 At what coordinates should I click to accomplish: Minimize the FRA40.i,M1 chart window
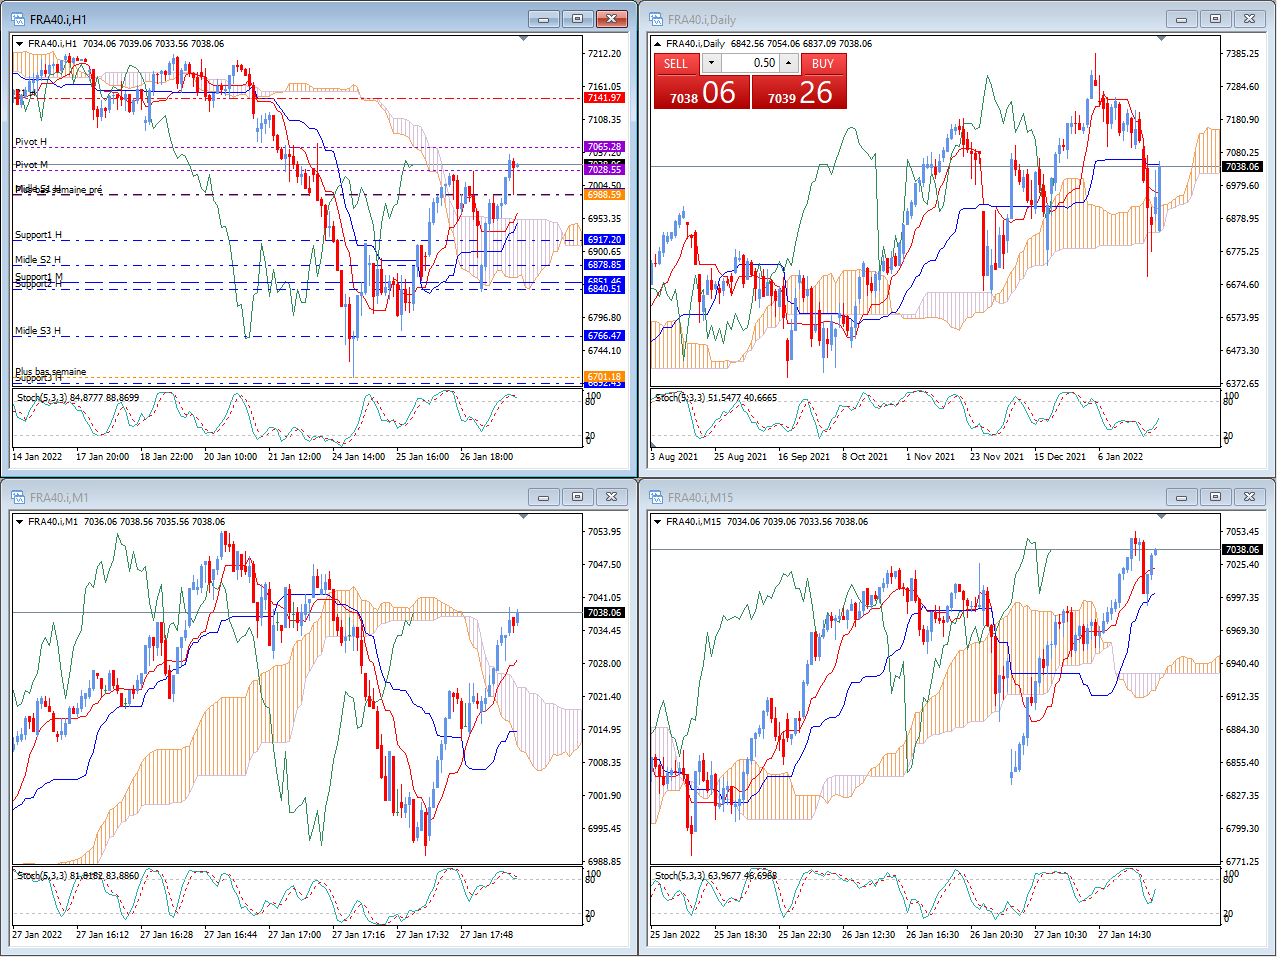pyautogui.click(x=543, y=497)
